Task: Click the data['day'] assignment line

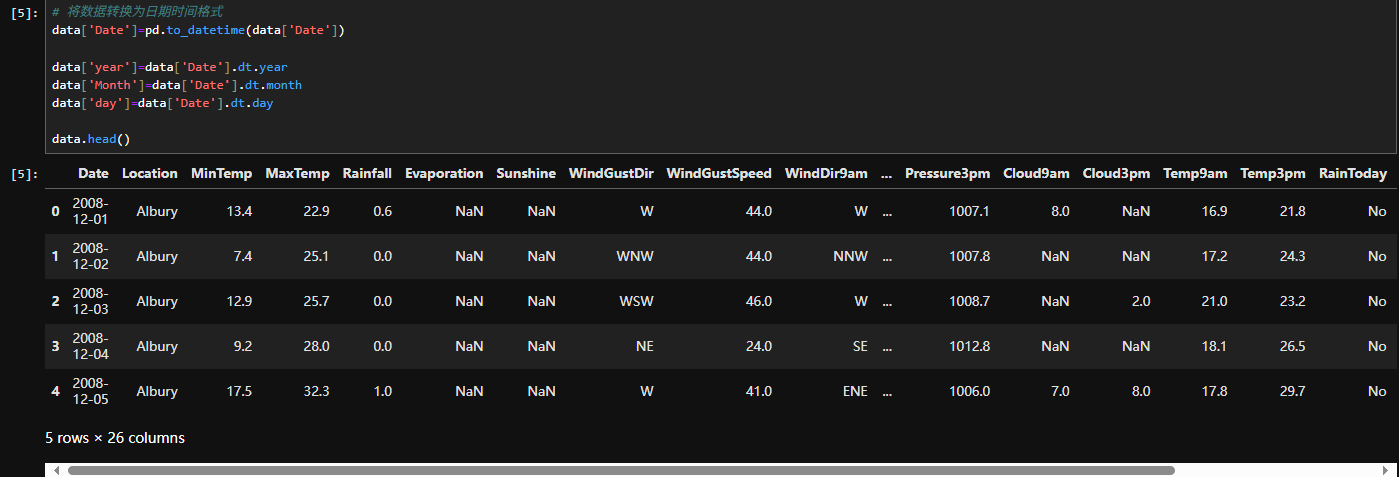Action: tap(162, 103)
